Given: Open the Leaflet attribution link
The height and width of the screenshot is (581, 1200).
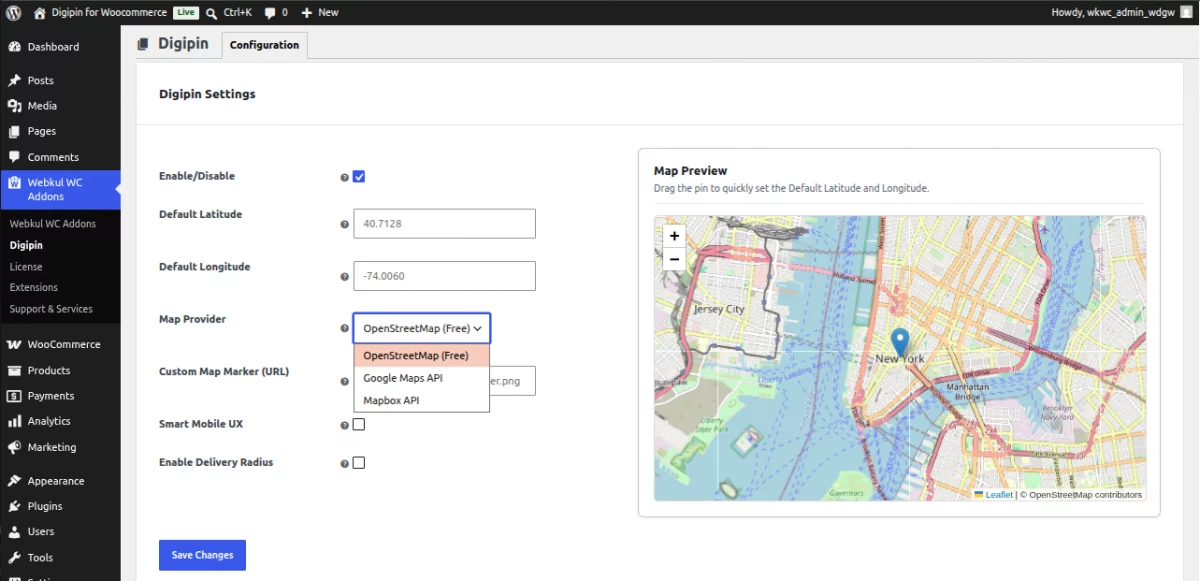Looking at the screenshot, I should [x=999, y=495].
